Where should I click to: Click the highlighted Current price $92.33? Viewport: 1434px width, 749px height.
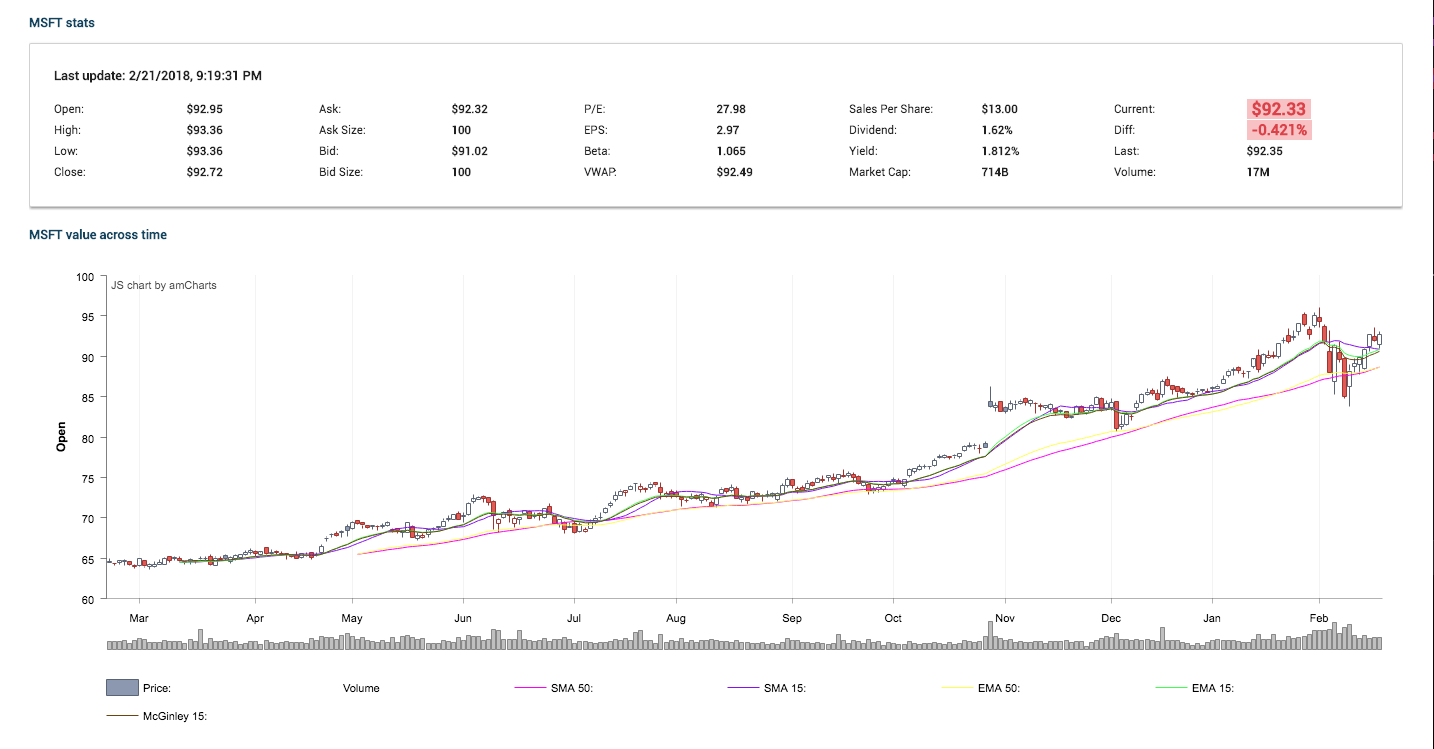click(1278, 109)
